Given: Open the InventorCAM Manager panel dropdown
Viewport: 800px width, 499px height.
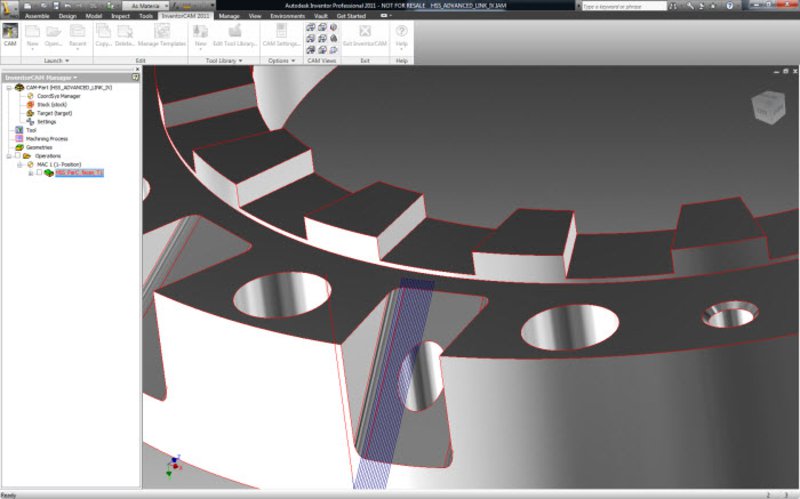Looking at the screenshot, I should (x=75, y=77).
